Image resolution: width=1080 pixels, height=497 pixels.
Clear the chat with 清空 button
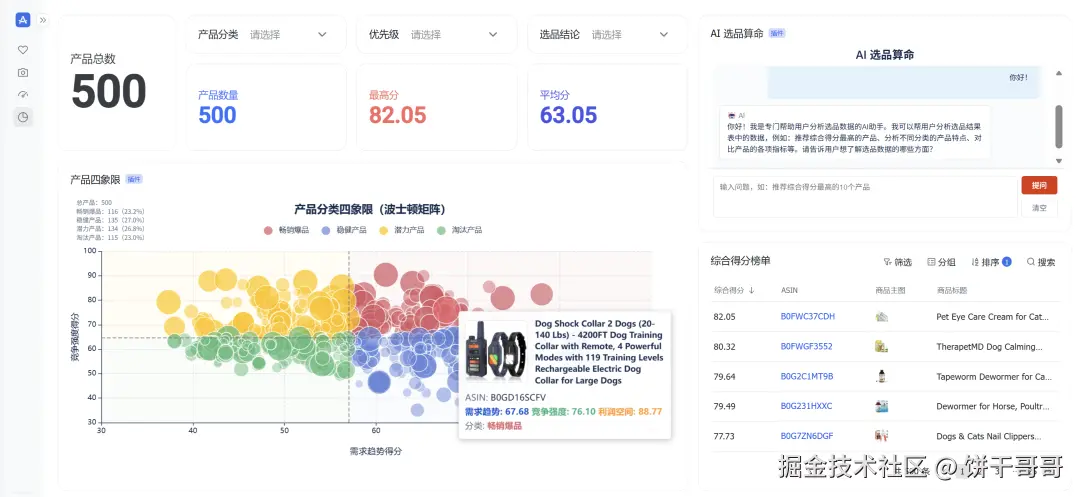tap(1039, 208)
